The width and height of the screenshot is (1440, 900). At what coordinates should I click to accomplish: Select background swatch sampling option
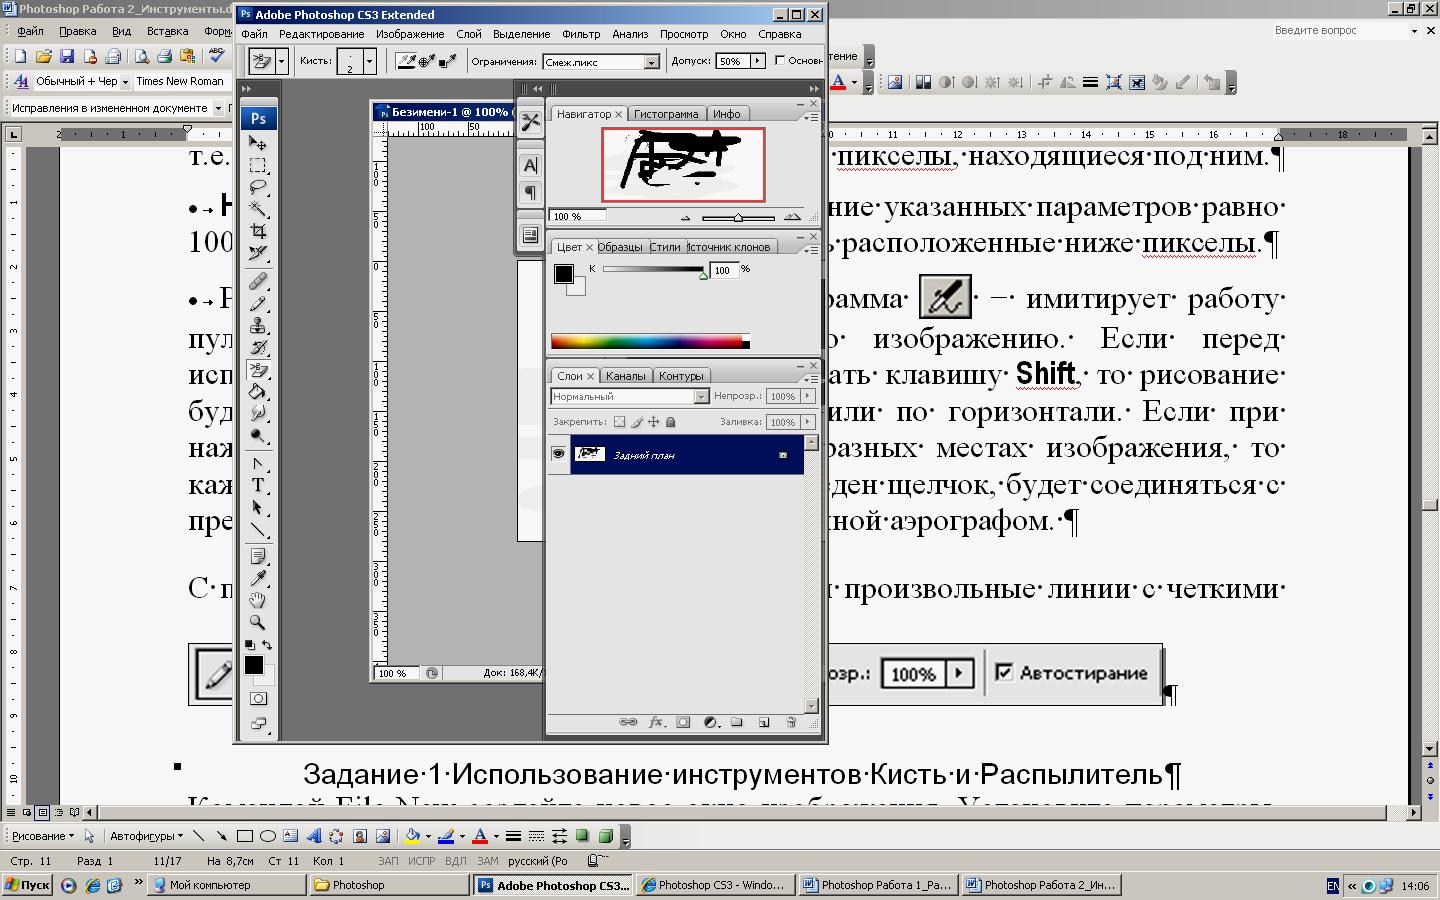pyautogui.click(x=448, y=61)
